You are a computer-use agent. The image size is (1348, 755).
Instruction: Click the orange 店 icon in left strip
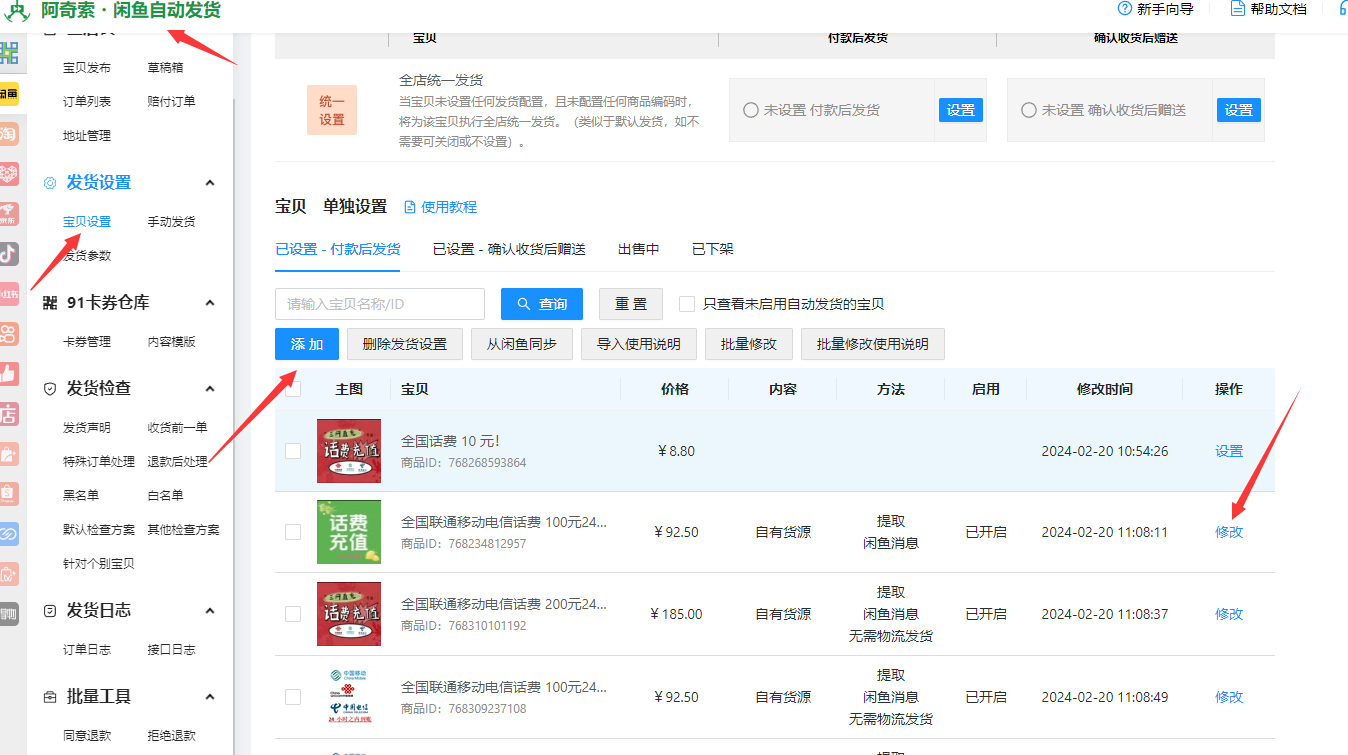(9, 413)
